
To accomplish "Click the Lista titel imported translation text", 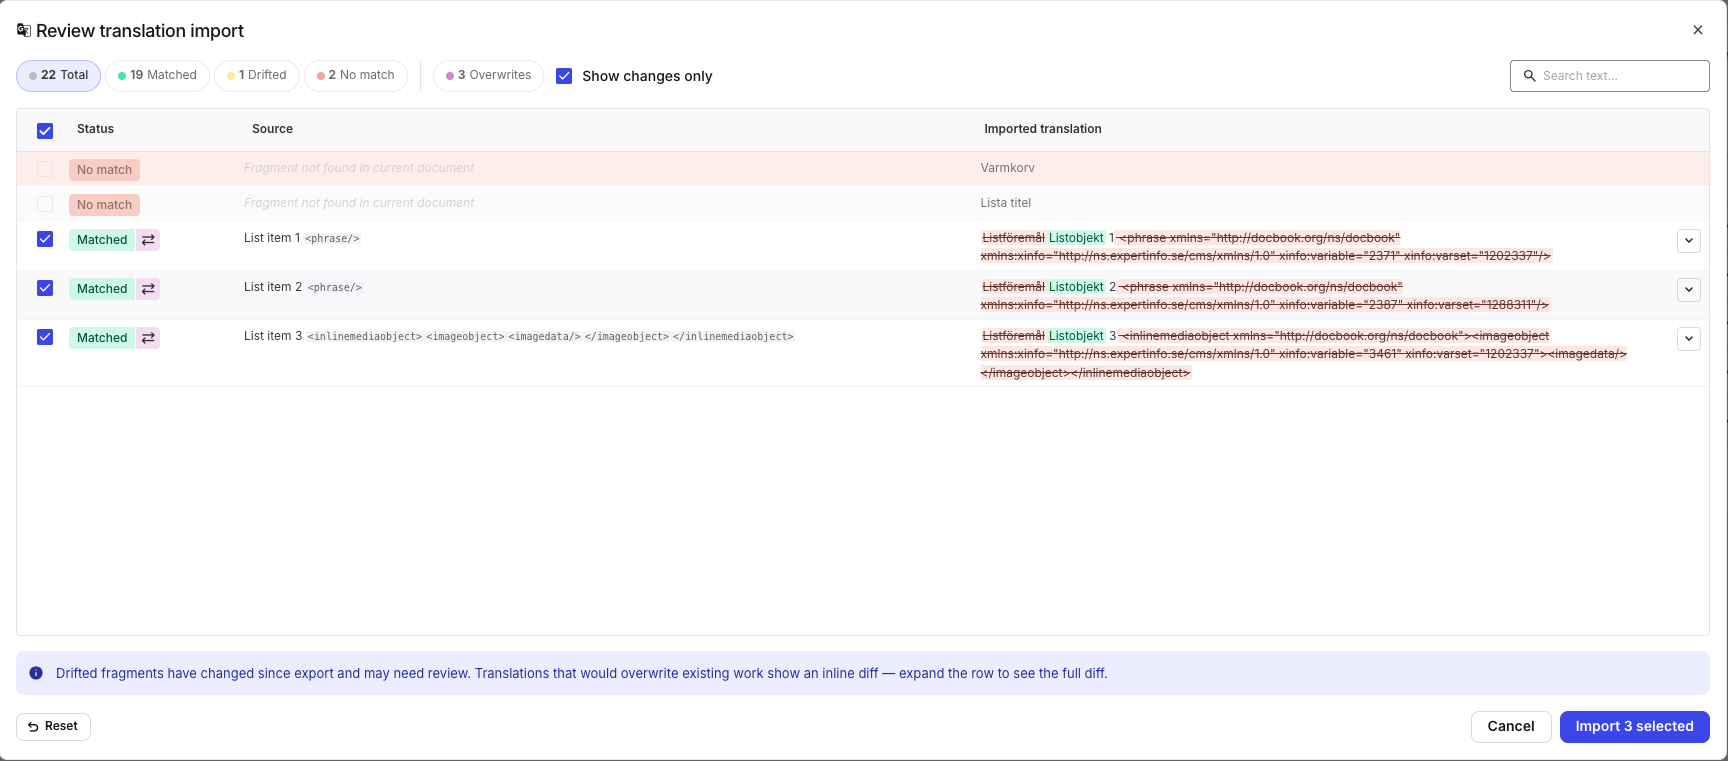I will point(1005,203).
